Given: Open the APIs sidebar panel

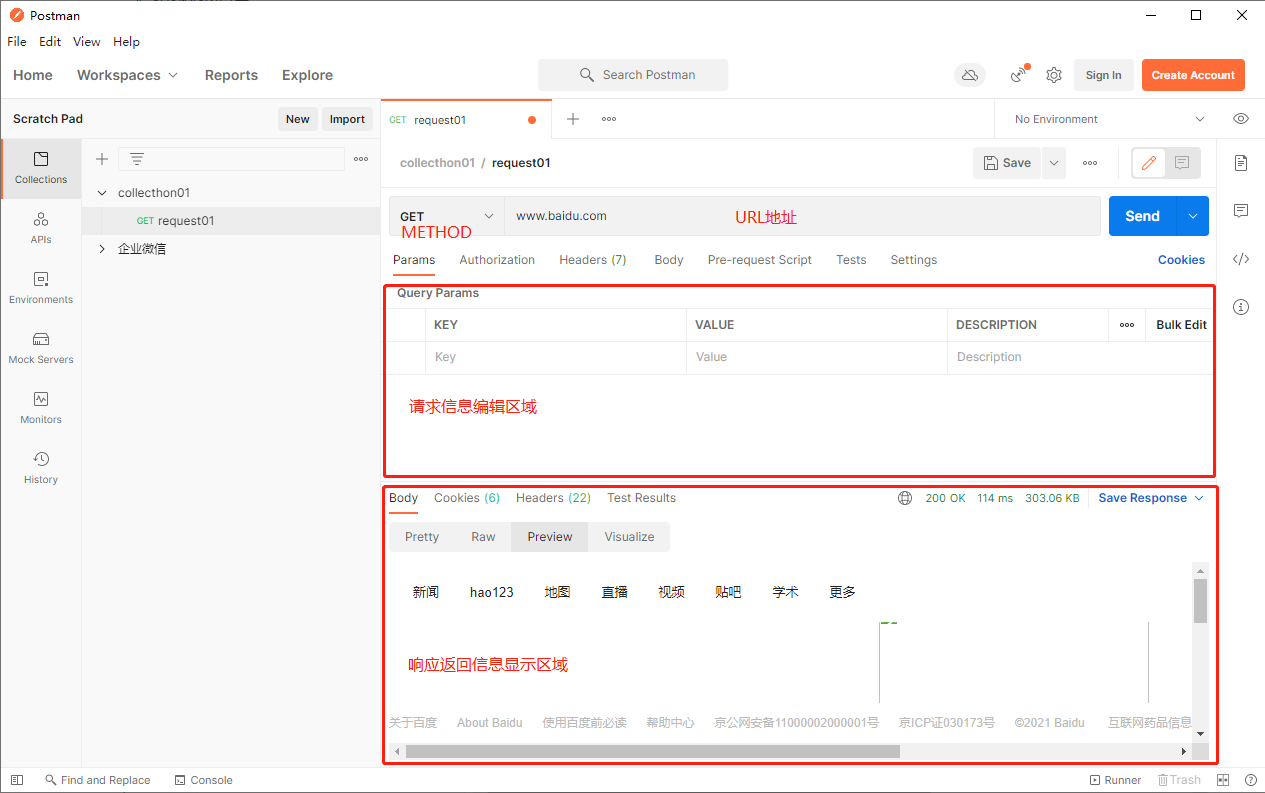Looking at the screenshot, I should [x=41, y=228].
